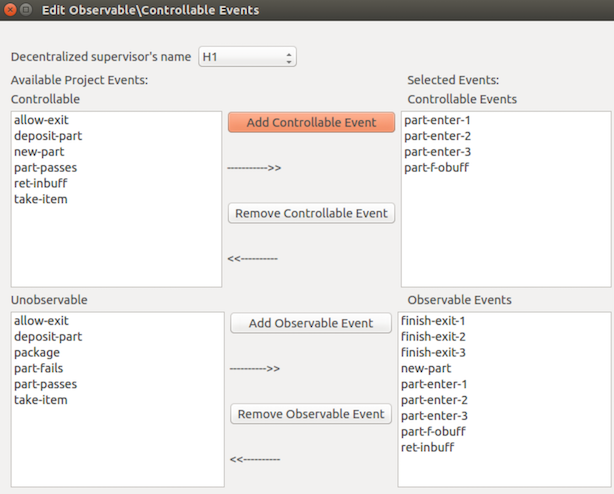The width and height of the screenshot is (614, 494).
Task: Select ret-inbuff in the available Controllable list
Action: coord(42,184)
